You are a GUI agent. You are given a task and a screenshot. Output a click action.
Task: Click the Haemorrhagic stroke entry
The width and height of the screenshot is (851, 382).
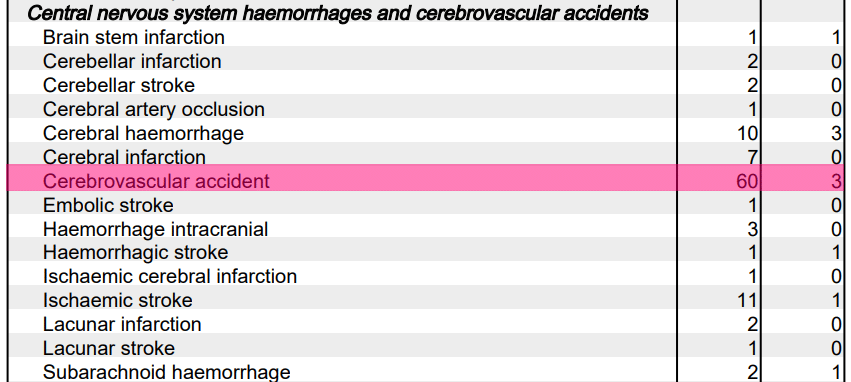[136, 252]
